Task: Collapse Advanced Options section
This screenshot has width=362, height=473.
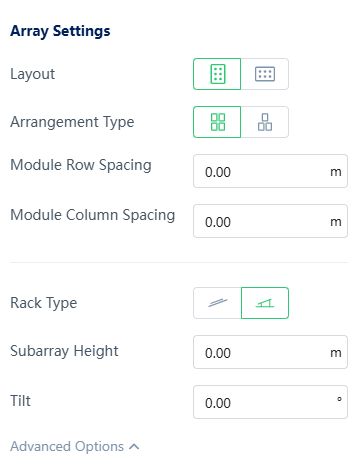Action: pos(75,446)
